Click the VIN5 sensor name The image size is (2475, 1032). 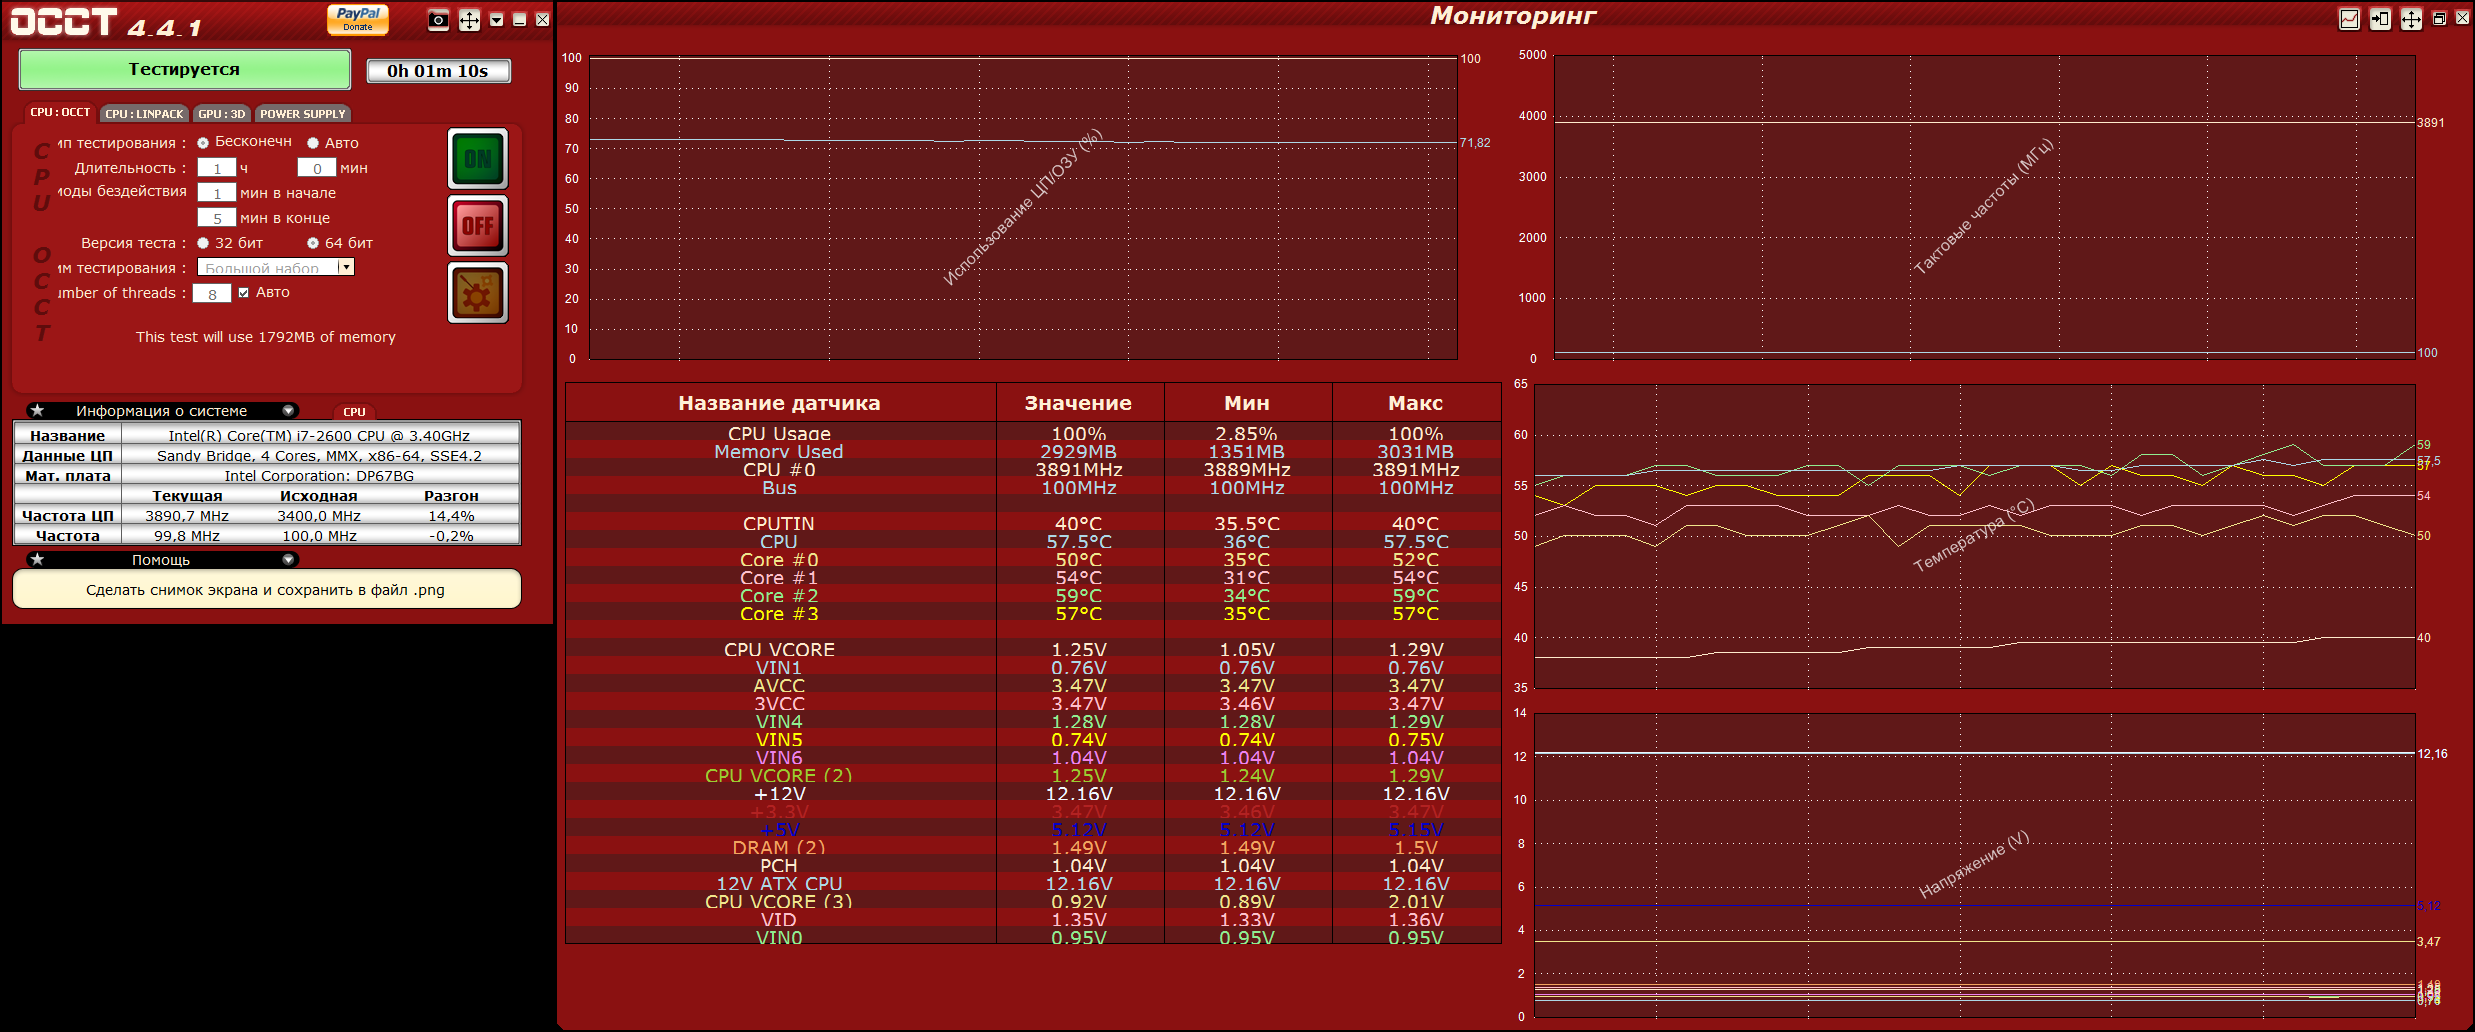point(779,739)
